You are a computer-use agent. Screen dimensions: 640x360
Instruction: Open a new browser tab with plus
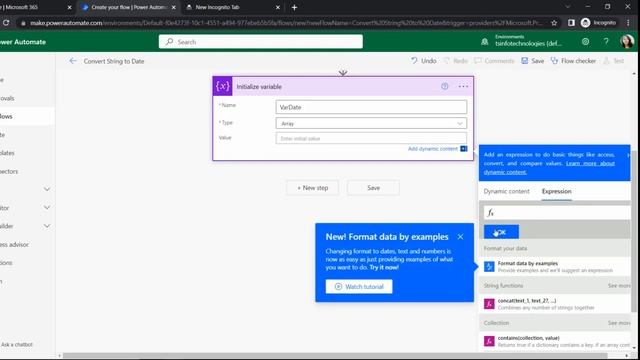pos(294,7)
